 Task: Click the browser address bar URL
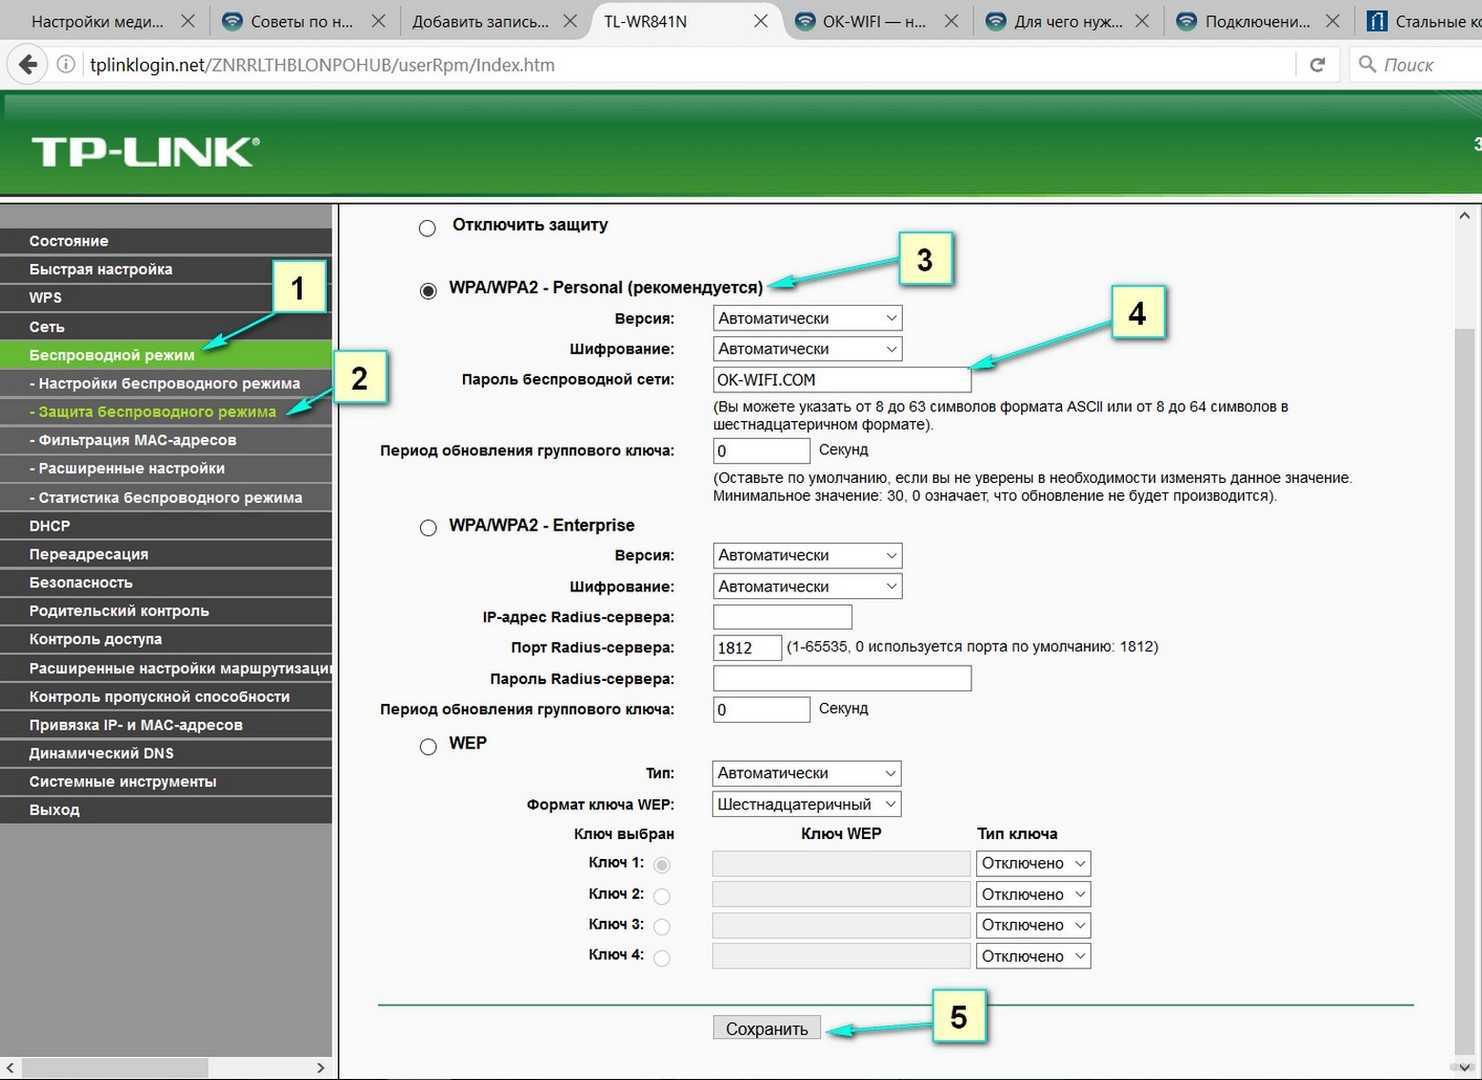(x=322, y=65)
